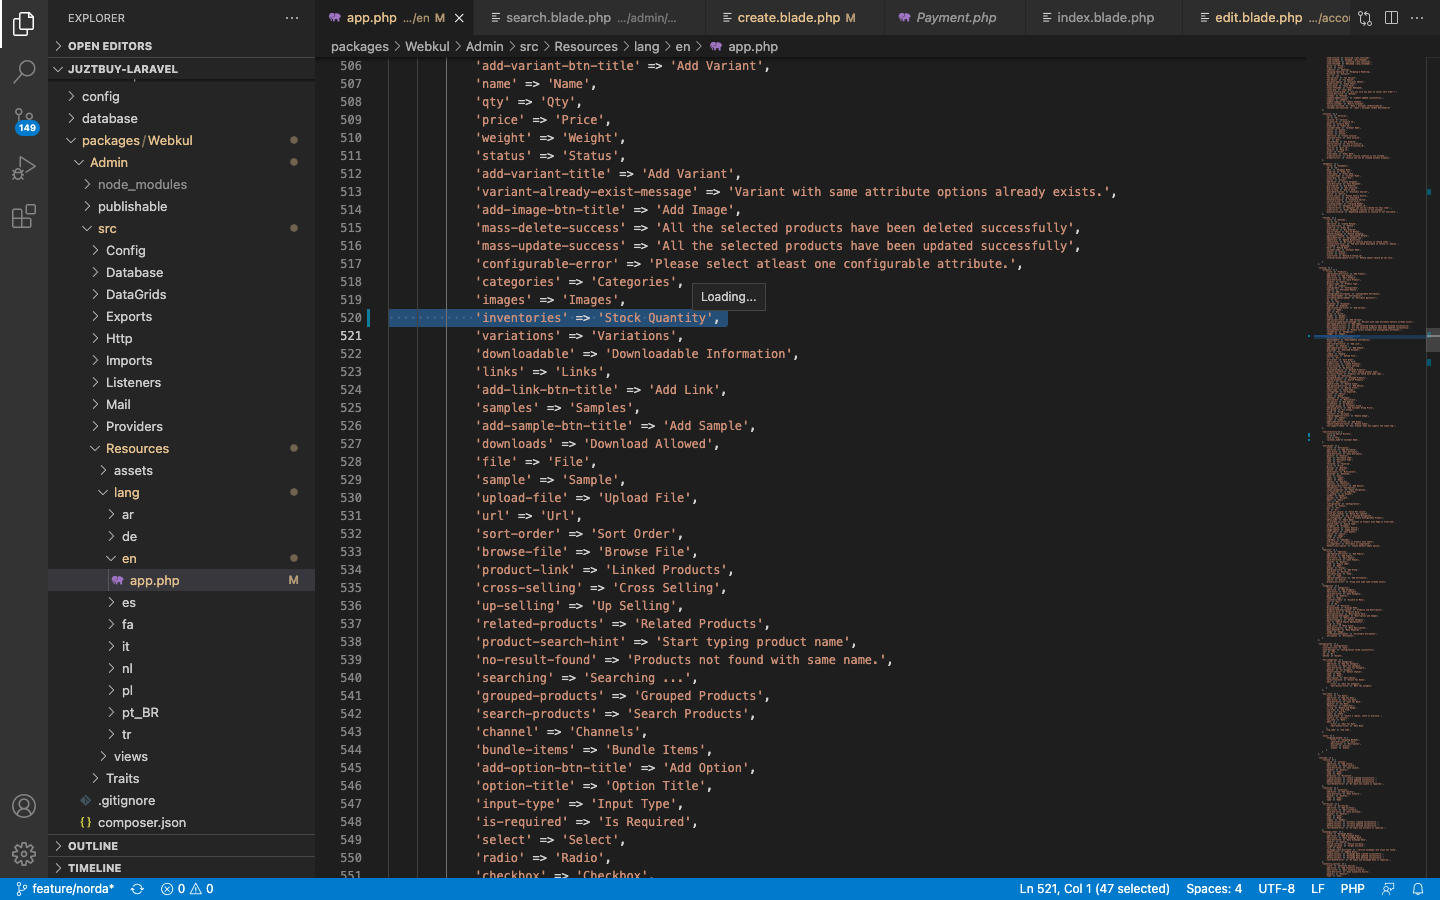Open Source Control view with 149 badge

tap(24, 120)
